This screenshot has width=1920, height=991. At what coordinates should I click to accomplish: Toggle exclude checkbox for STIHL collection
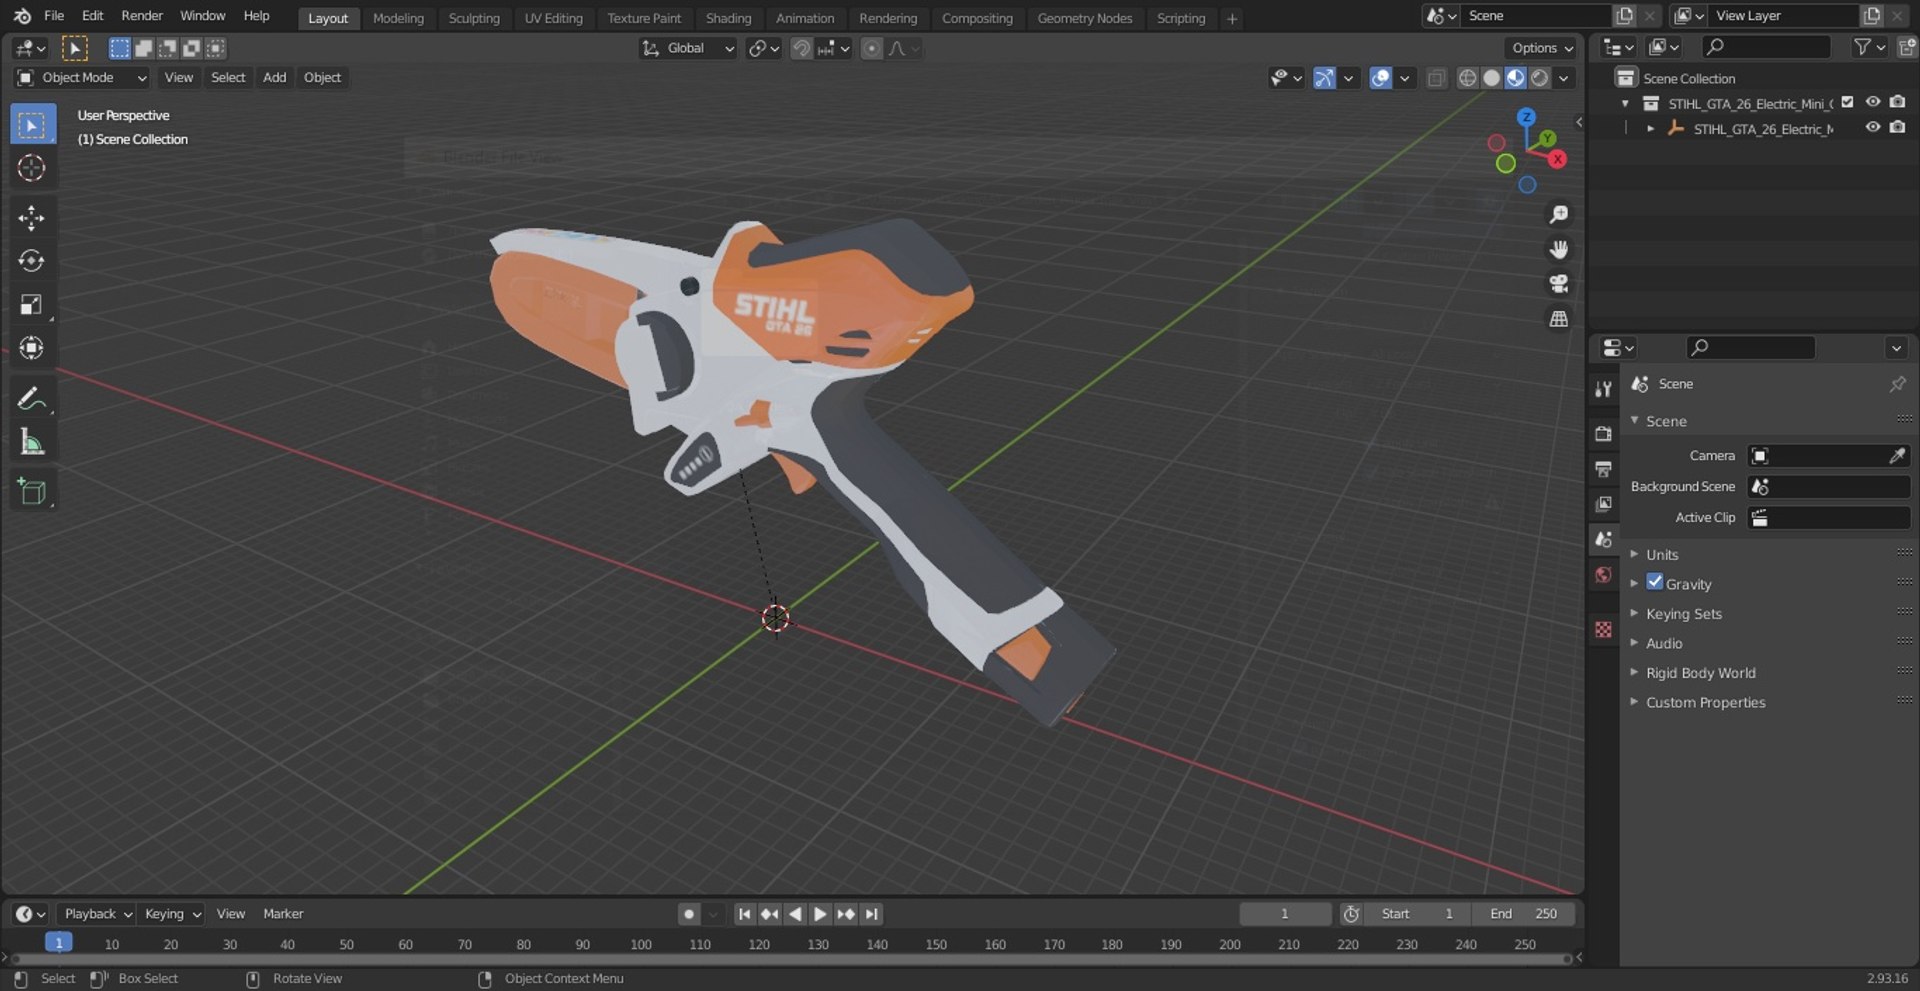tap(1848, 102)
